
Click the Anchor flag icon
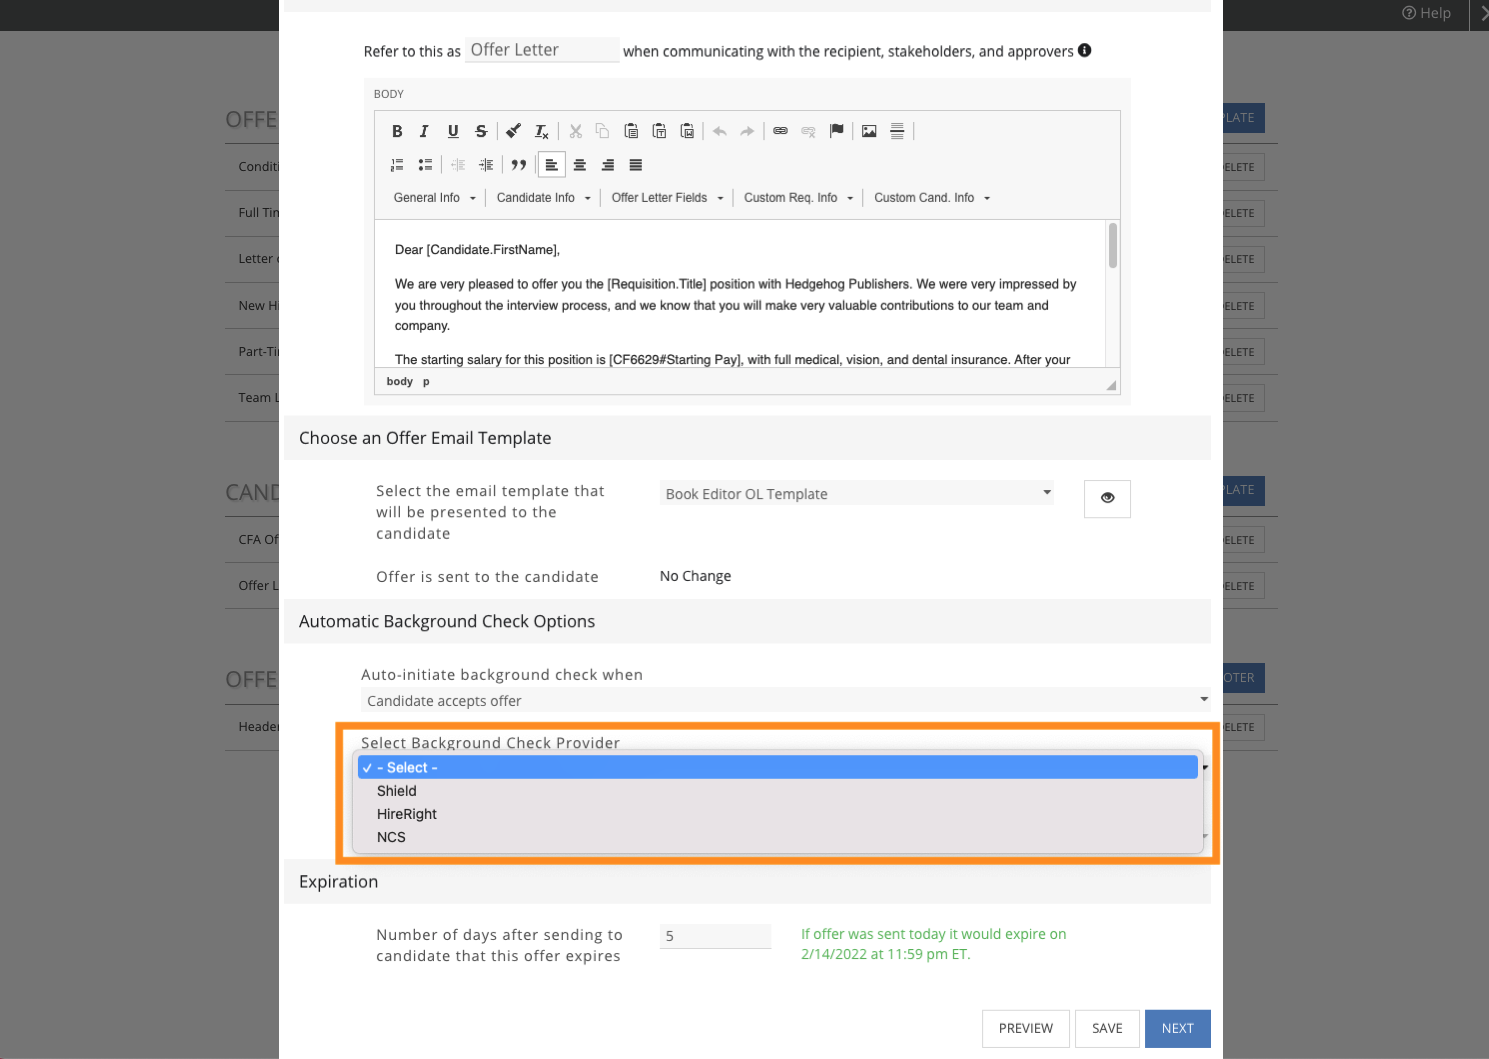(837, 131)
